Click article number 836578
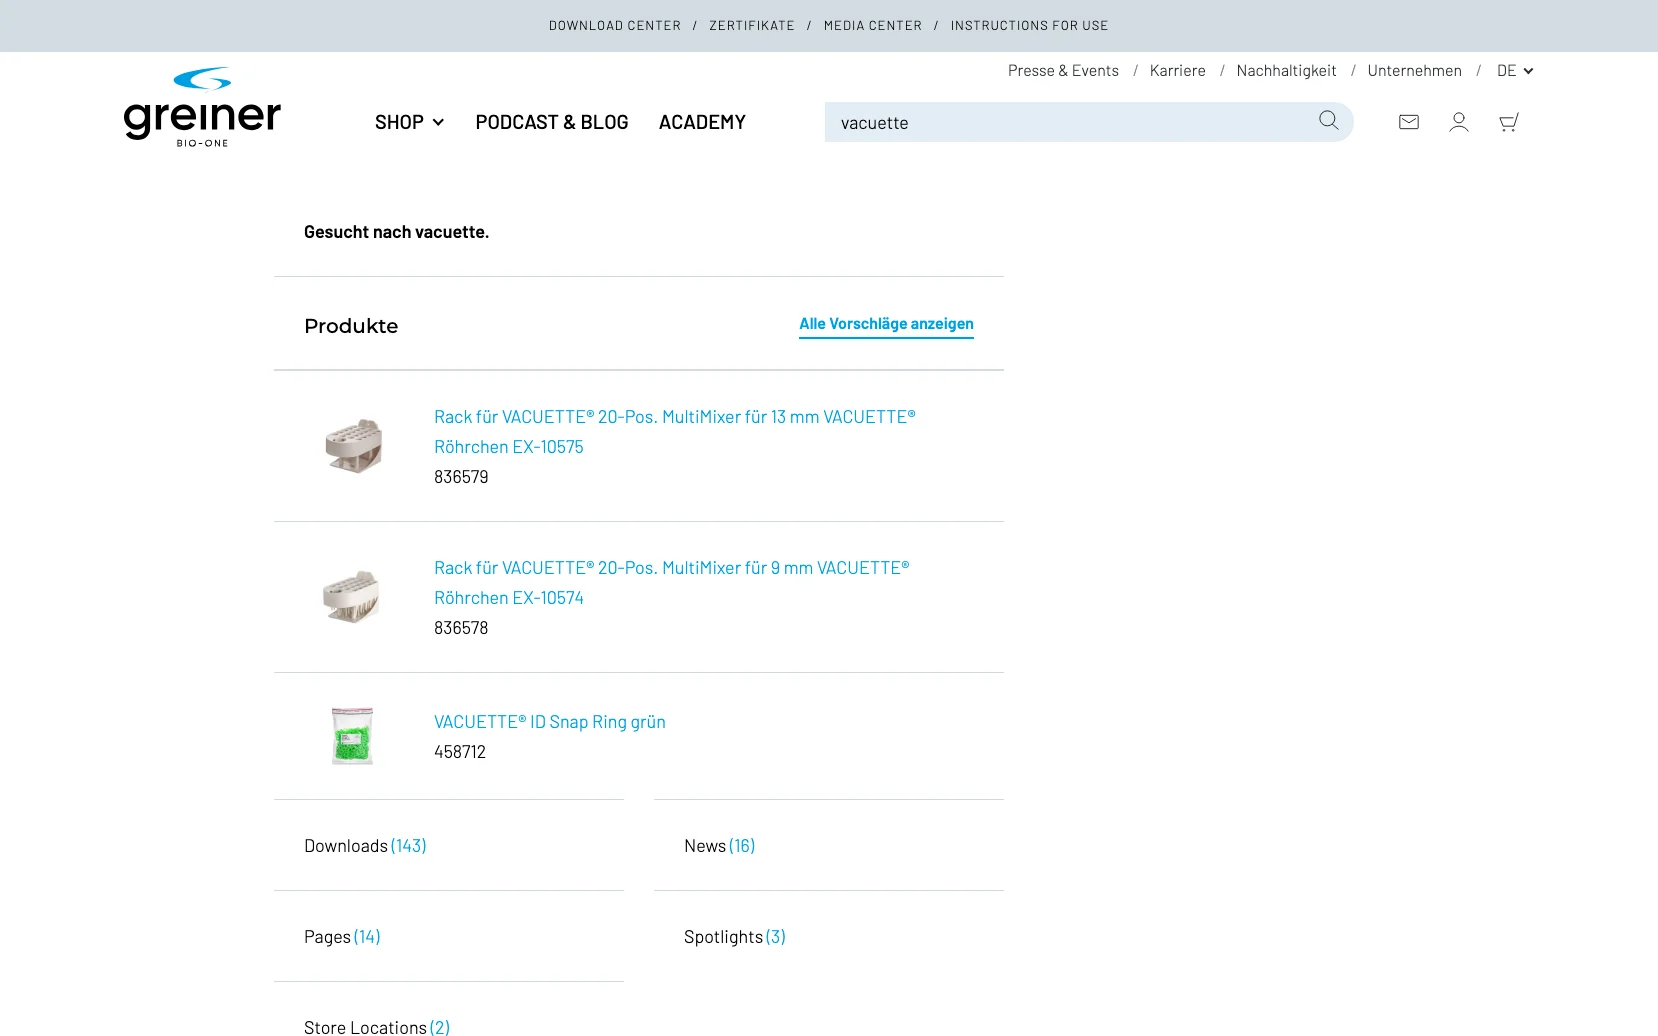 [461, 628]
